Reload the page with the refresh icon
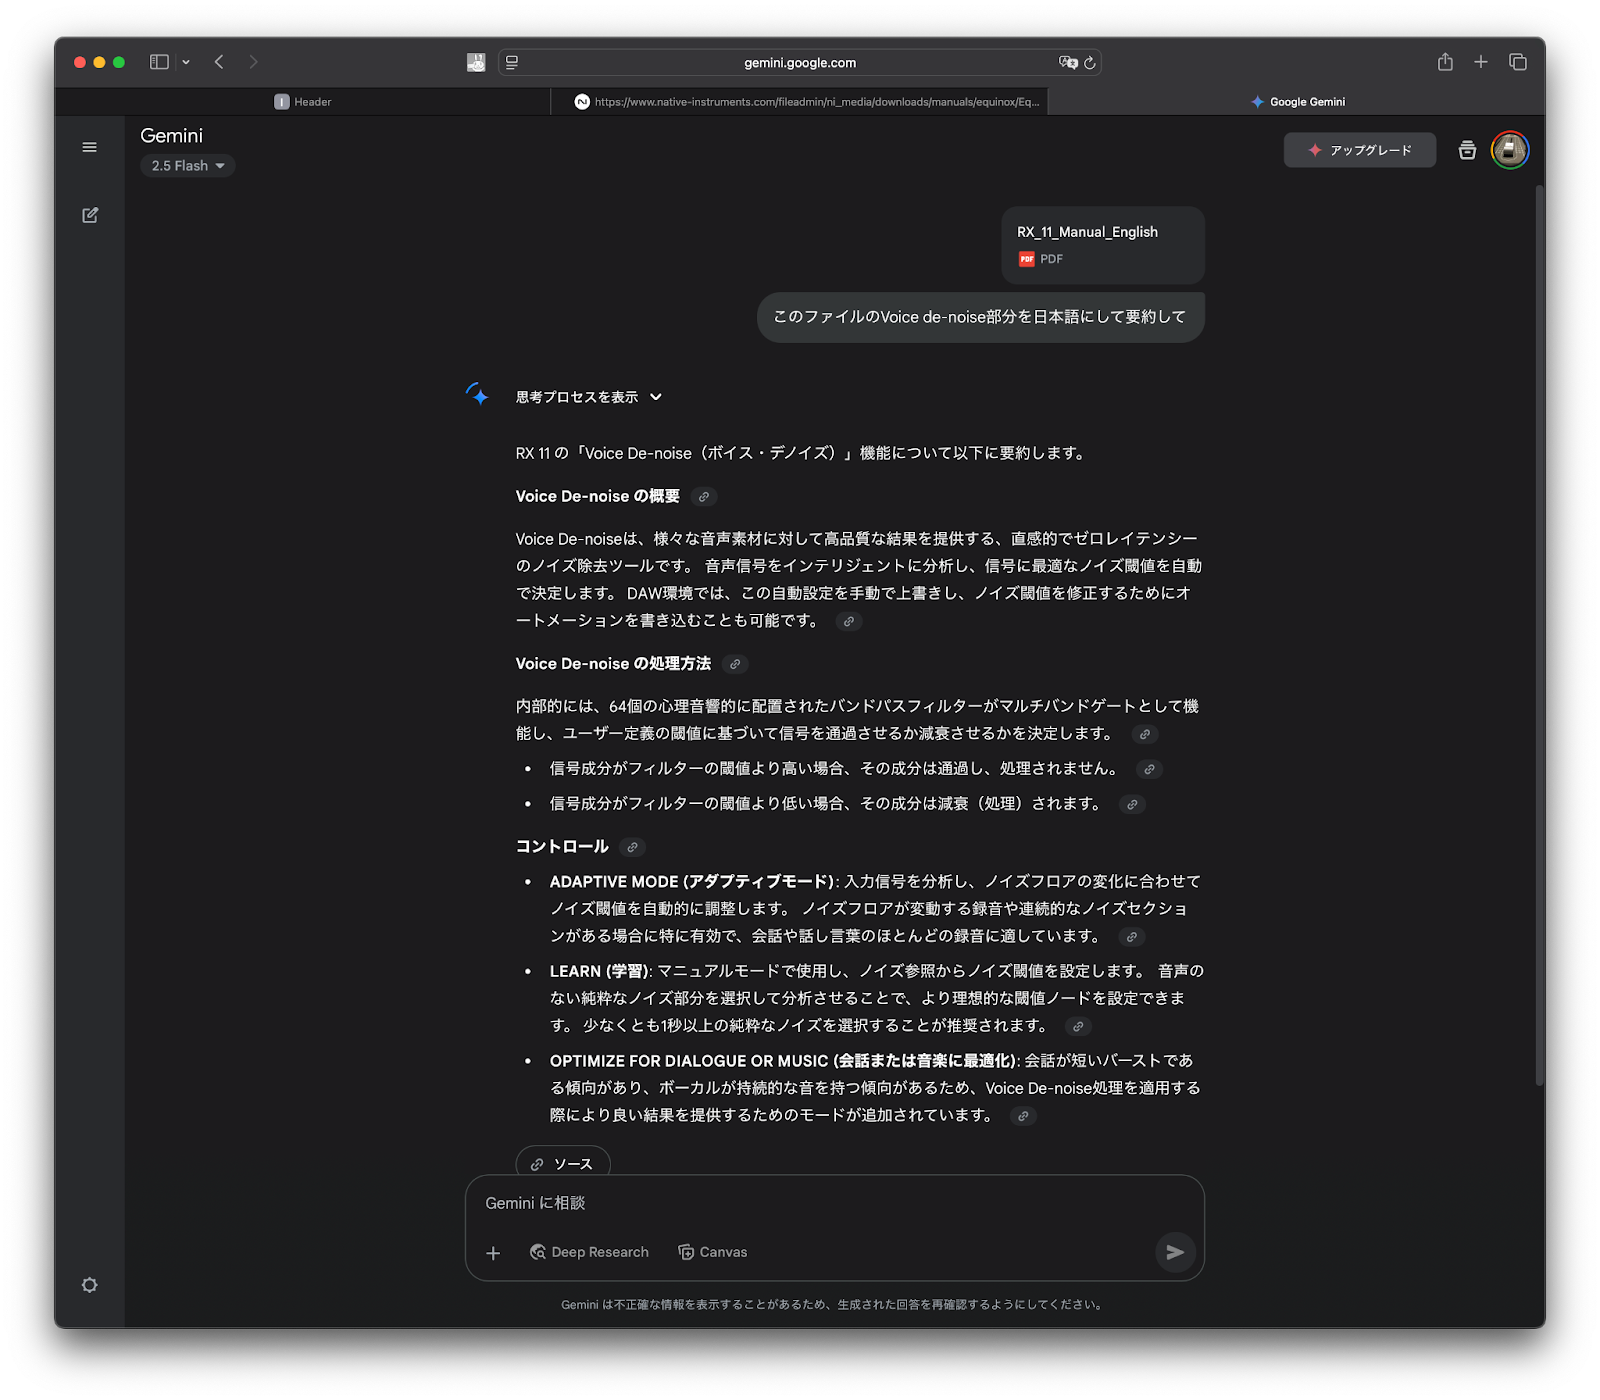 coord(1090,63)
